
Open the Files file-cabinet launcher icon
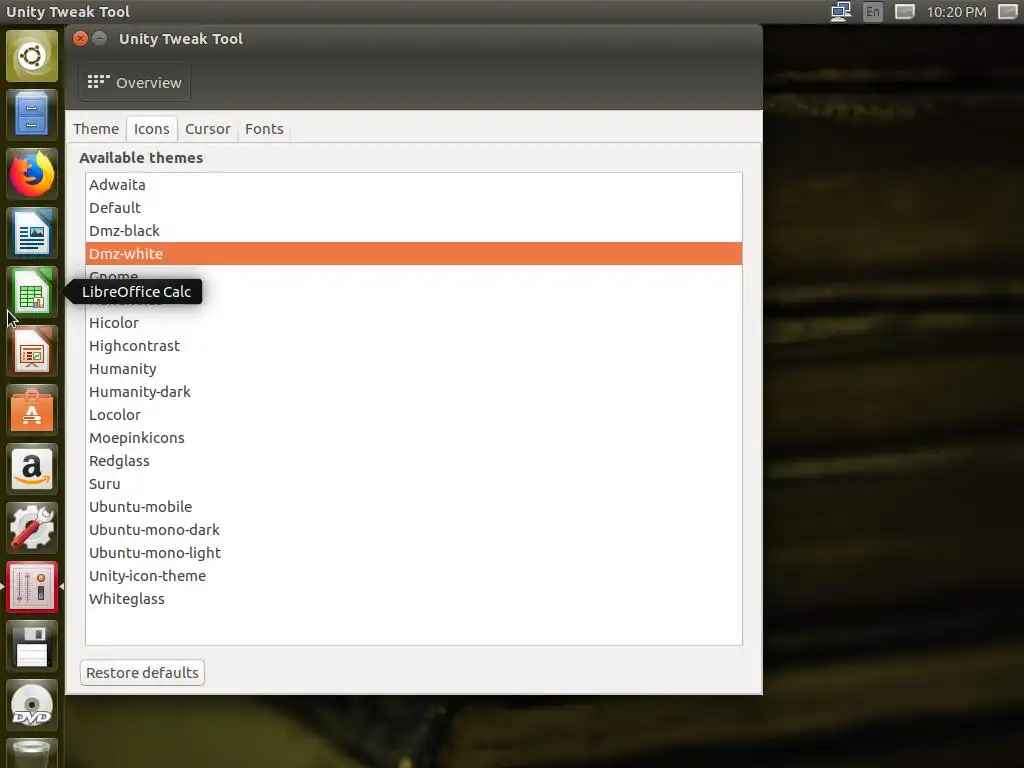(x=32, y=115)
